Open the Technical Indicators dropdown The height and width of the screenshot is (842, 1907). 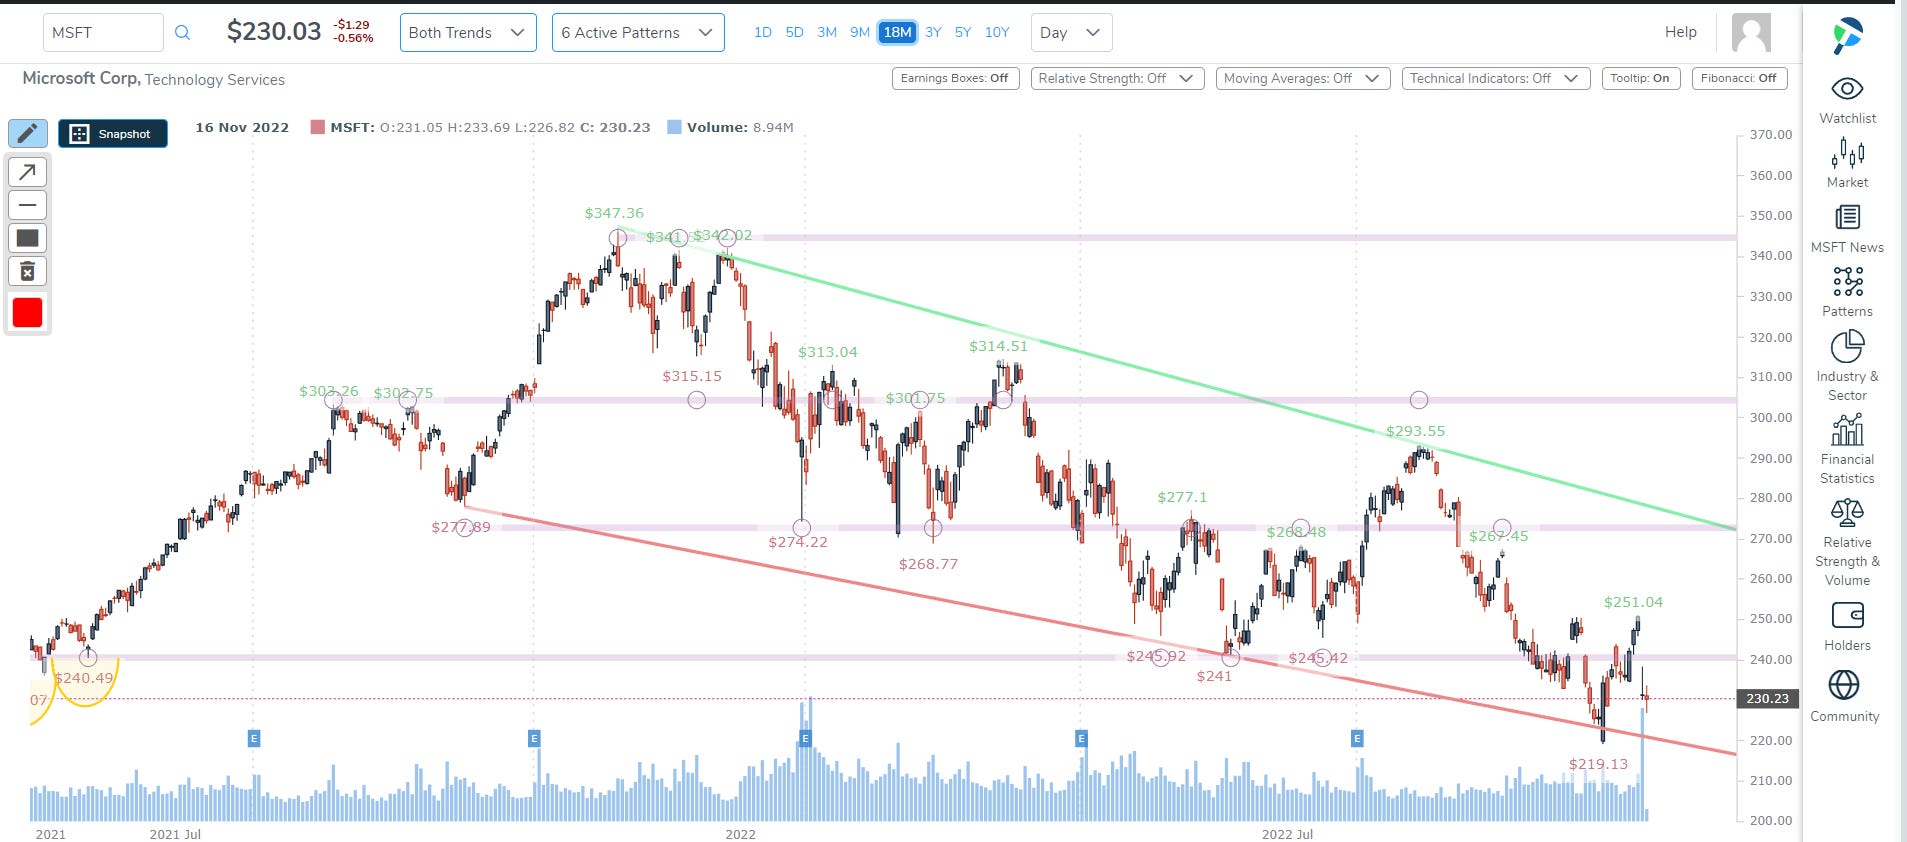click(1496, 78)
